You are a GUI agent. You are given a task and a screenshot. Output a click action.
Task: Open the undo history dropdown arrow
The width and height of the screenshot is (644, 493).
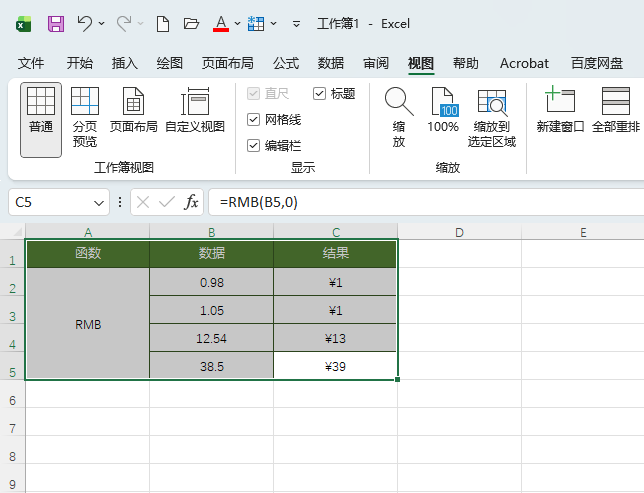pos(101,24)
